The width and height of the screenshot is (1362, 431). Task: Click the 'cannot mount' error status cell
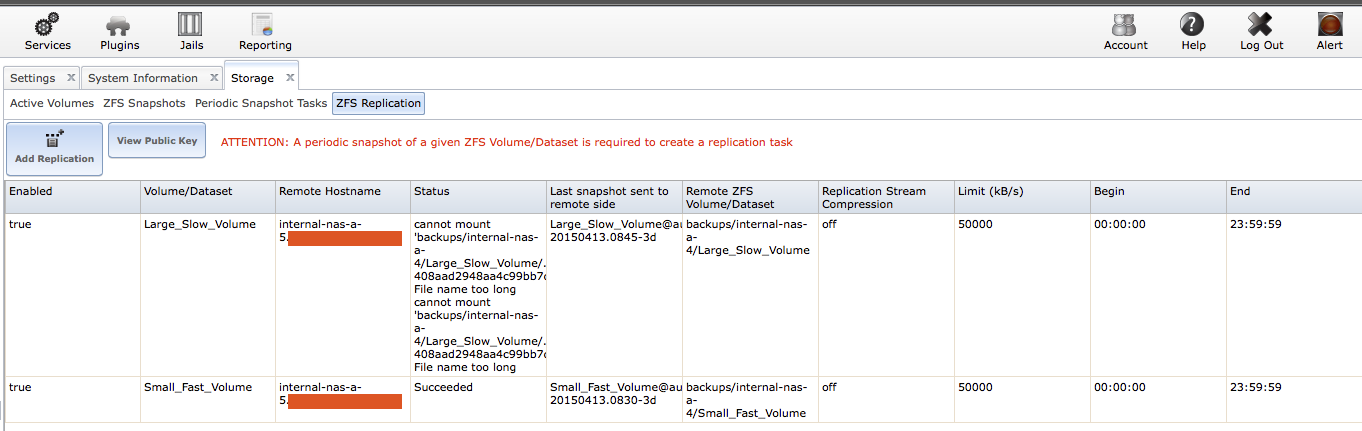477,295
